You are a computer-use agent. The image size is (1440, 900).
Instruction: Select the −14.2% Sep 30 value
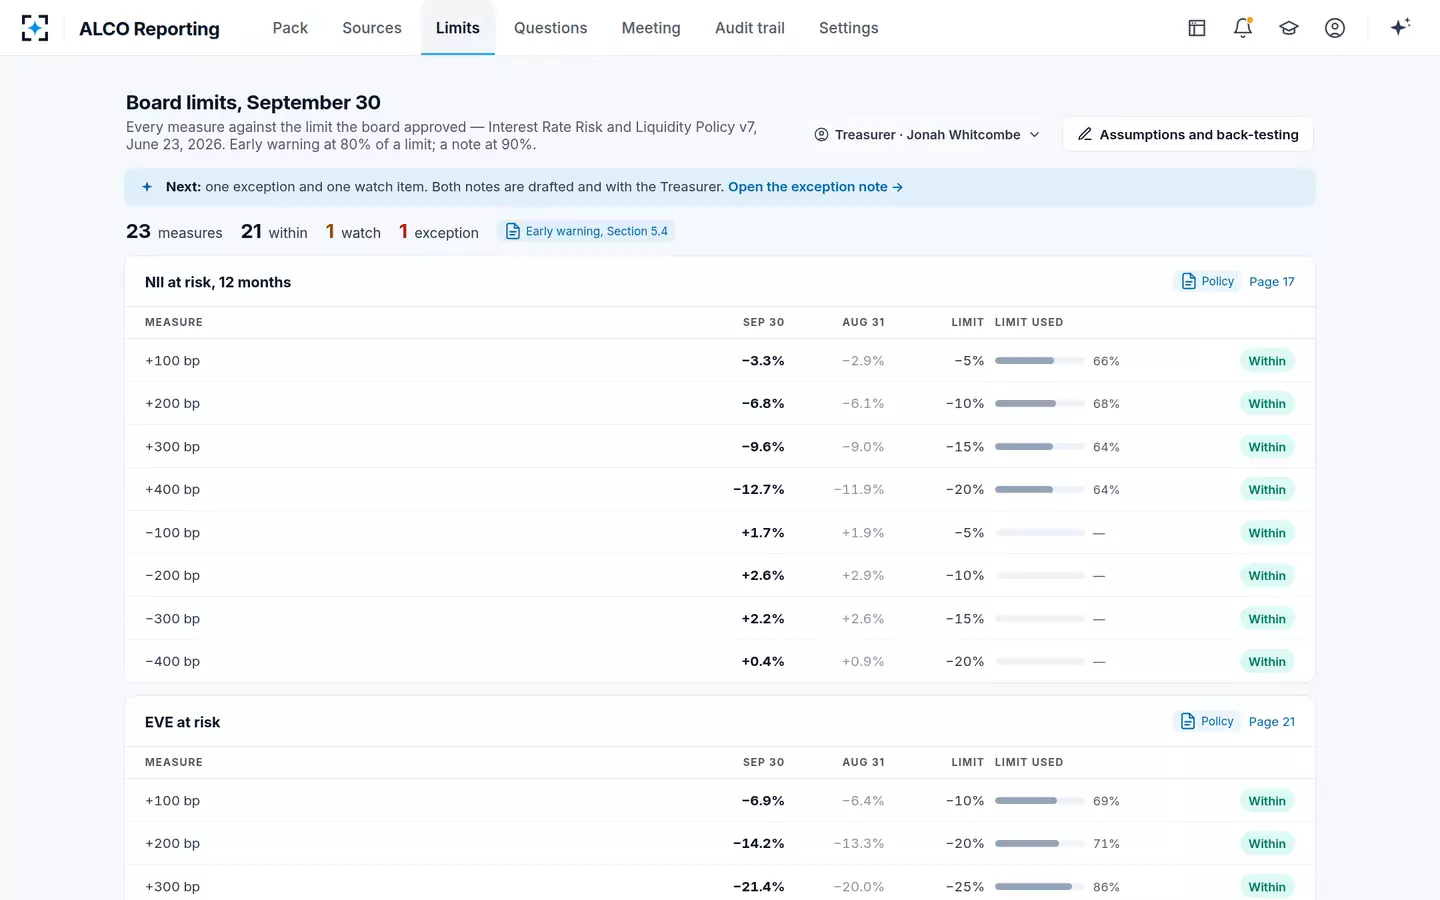[x=758, y=844]
